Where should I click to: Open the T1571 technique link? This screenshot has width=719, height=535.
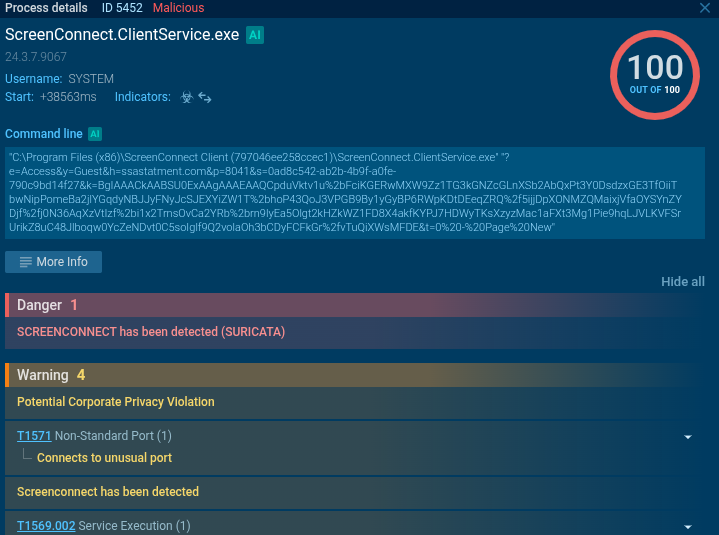click(33, 436)
